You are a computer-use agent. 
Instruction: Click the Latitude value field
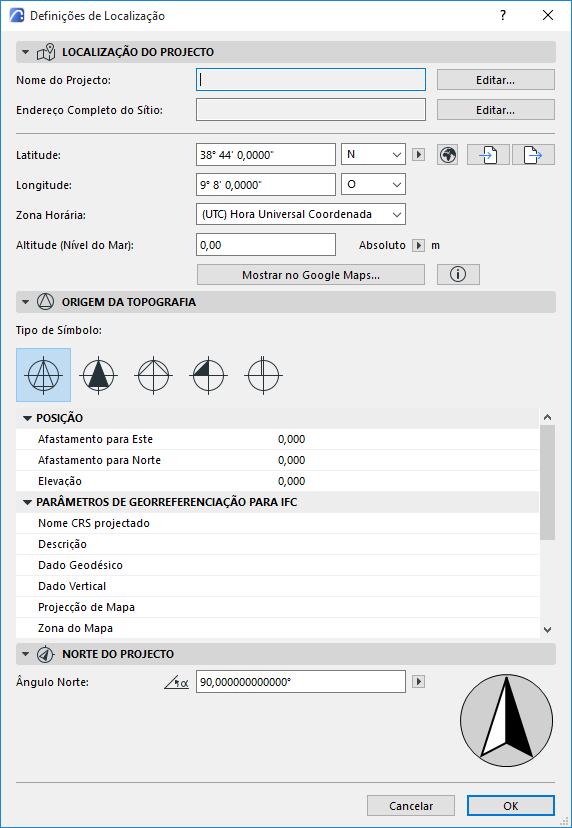(266, 155)
